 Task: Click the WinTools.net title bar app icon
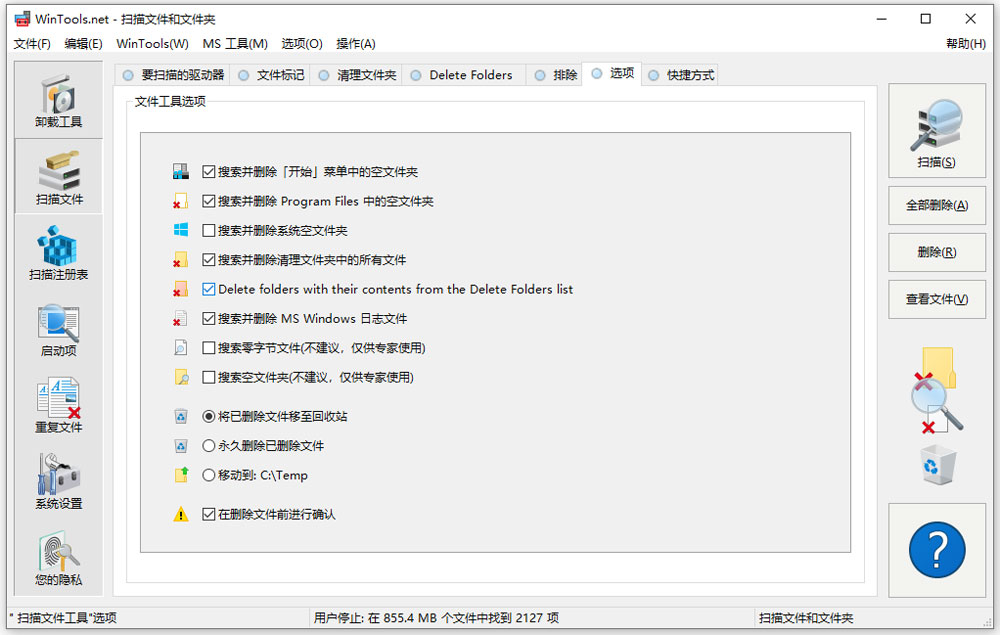(22, 18)
